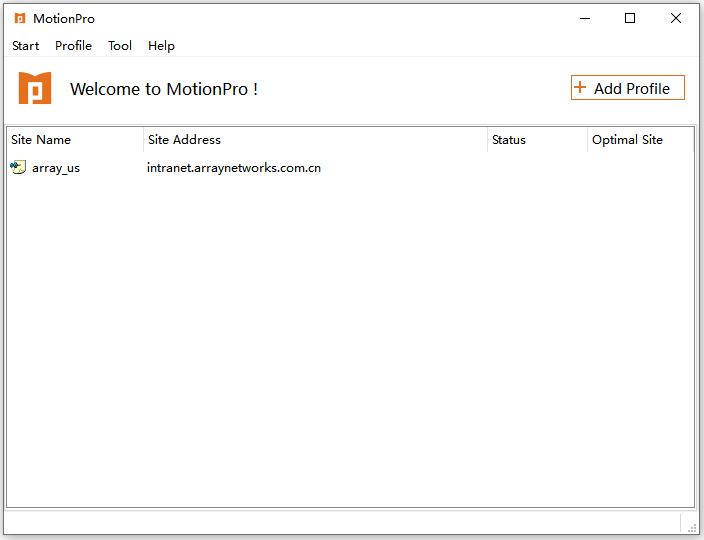The height and width of the screenshot is (540, 704).
Task: Open the Tool menu
Action: coord(120,46)
